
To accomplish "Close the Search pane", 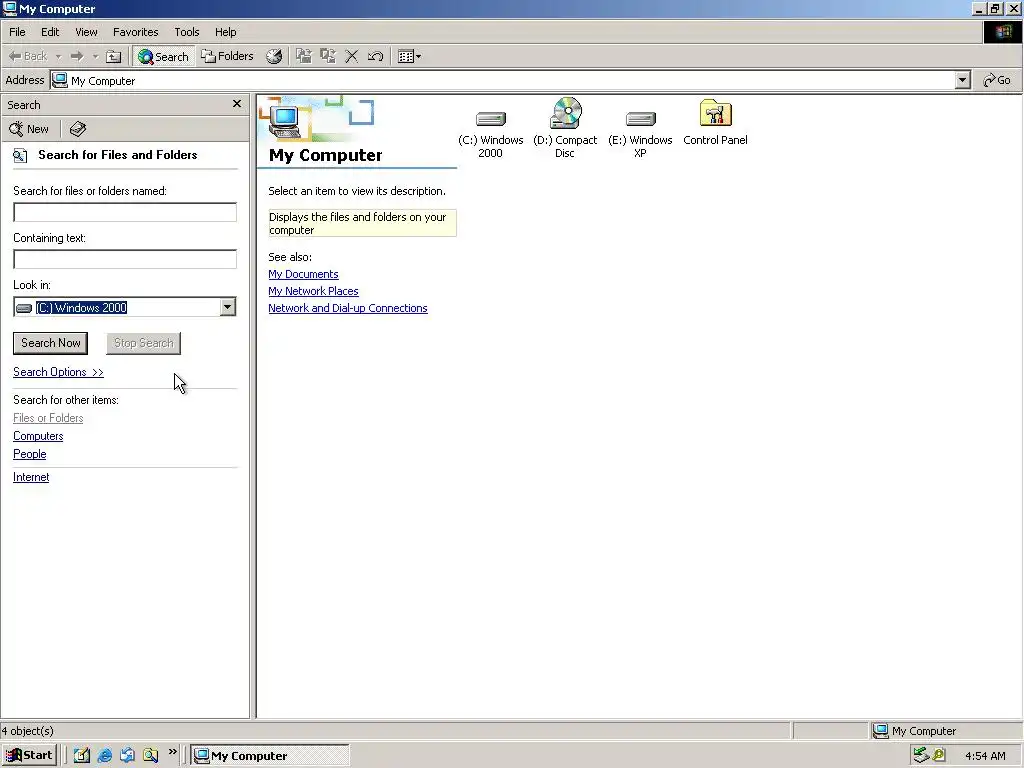I will tap(237, 104).
